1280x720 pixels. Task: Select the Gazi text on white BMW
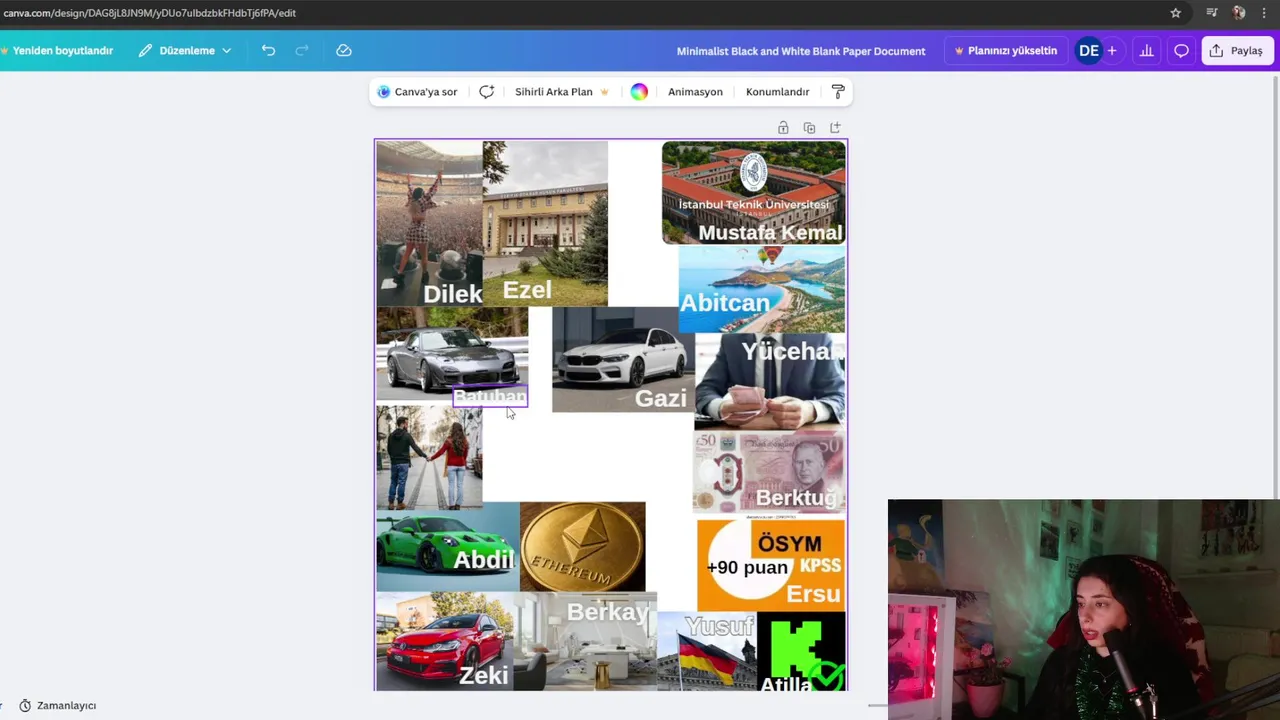(661, 399)
